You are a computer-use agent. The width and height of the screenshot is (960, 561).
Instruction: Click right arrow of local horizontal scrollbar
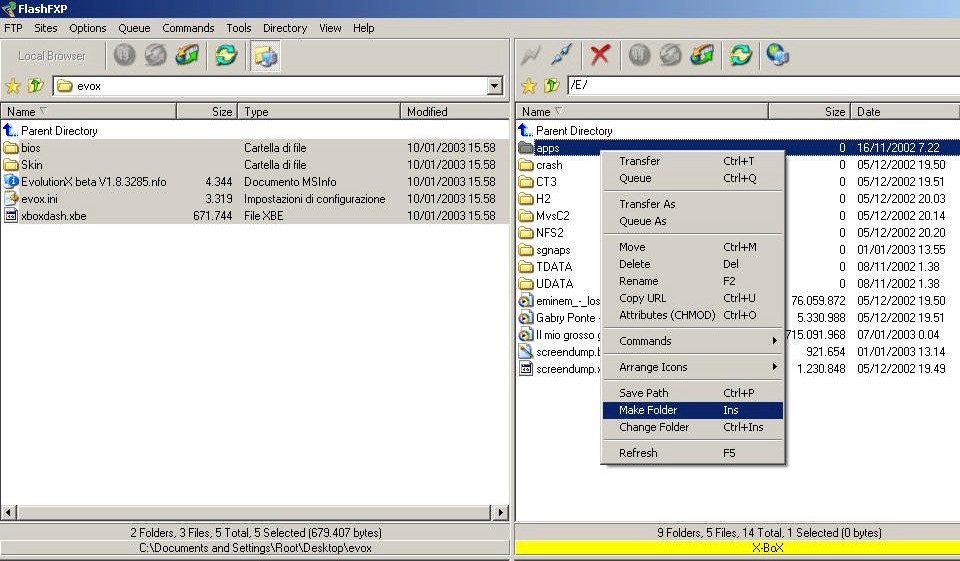(x=501, y=513)
